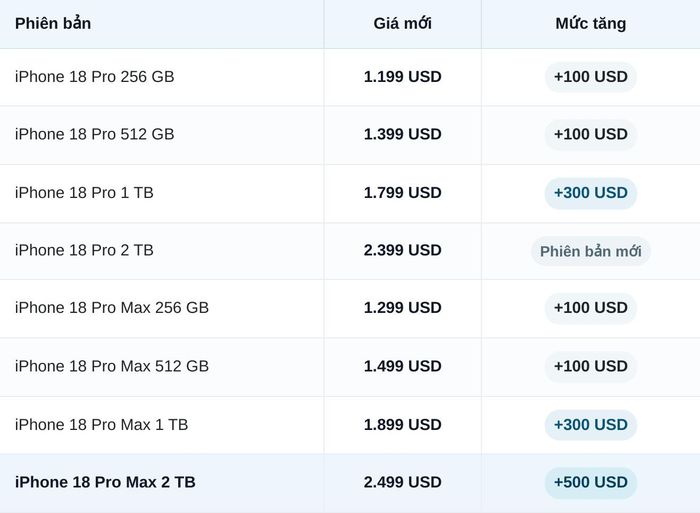Select the bold iPhone 18 Pro Max 2 TB row
Screen dimensions: 700x513
(350, 483)
